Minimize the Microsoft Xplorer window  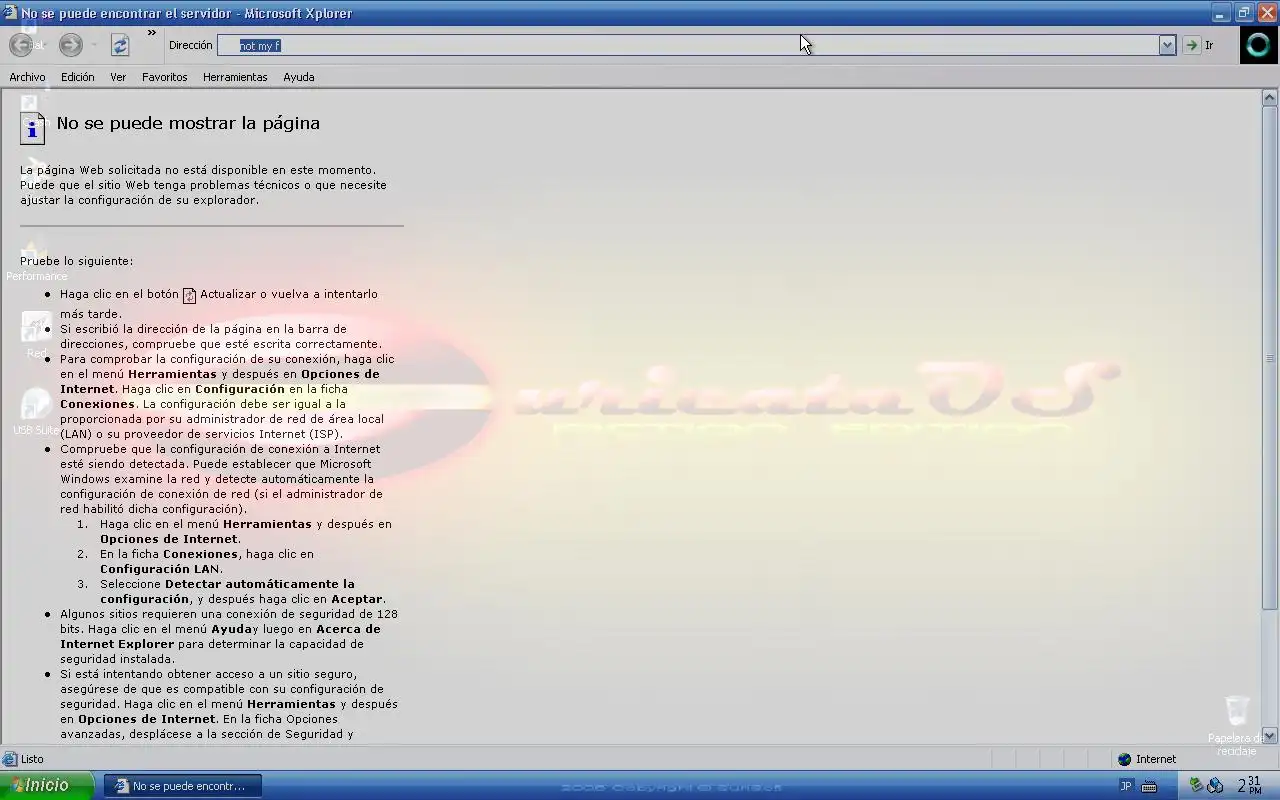pyautogui.click(x=1221, y=13)
